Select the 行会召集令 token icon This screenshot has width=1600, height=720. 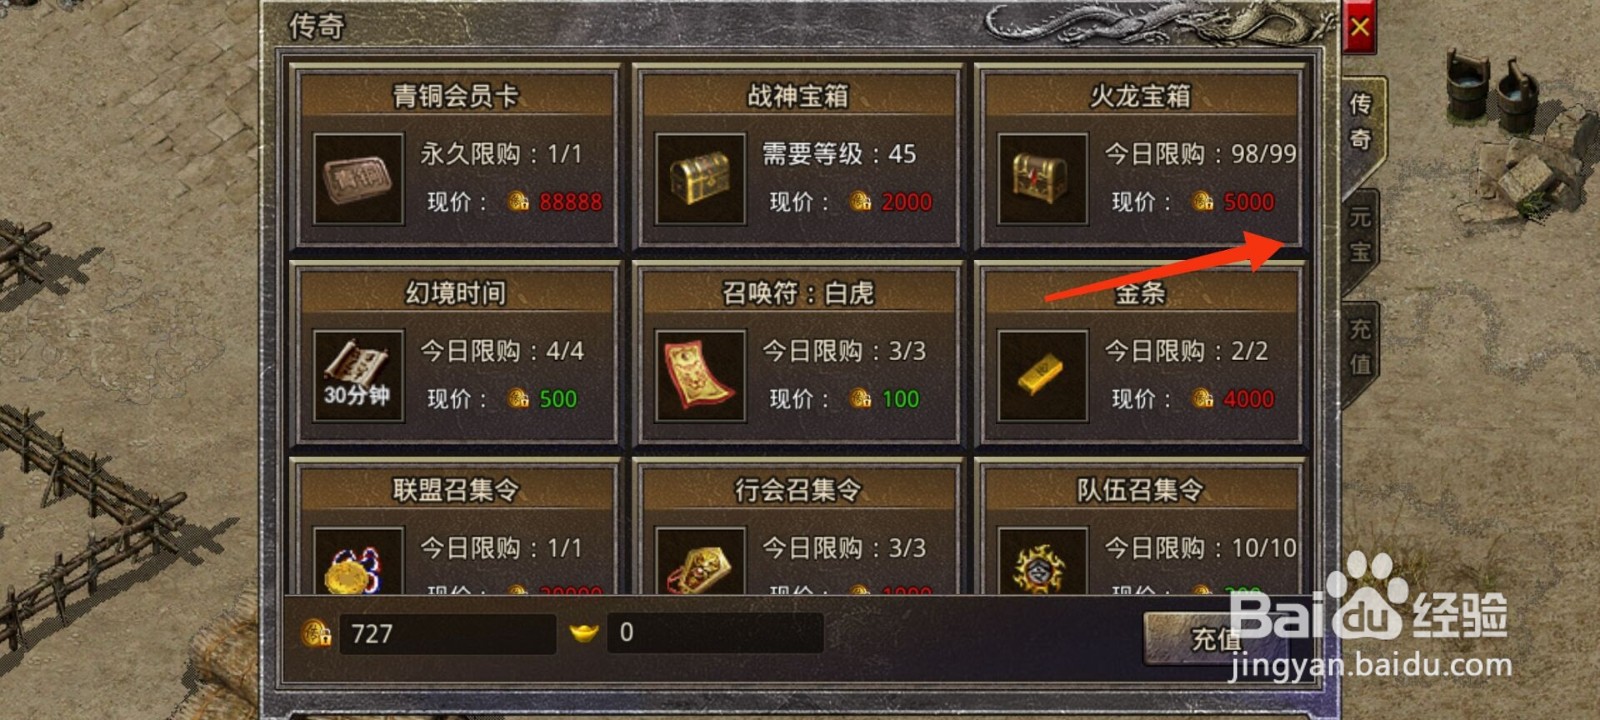tap(700, 562)
